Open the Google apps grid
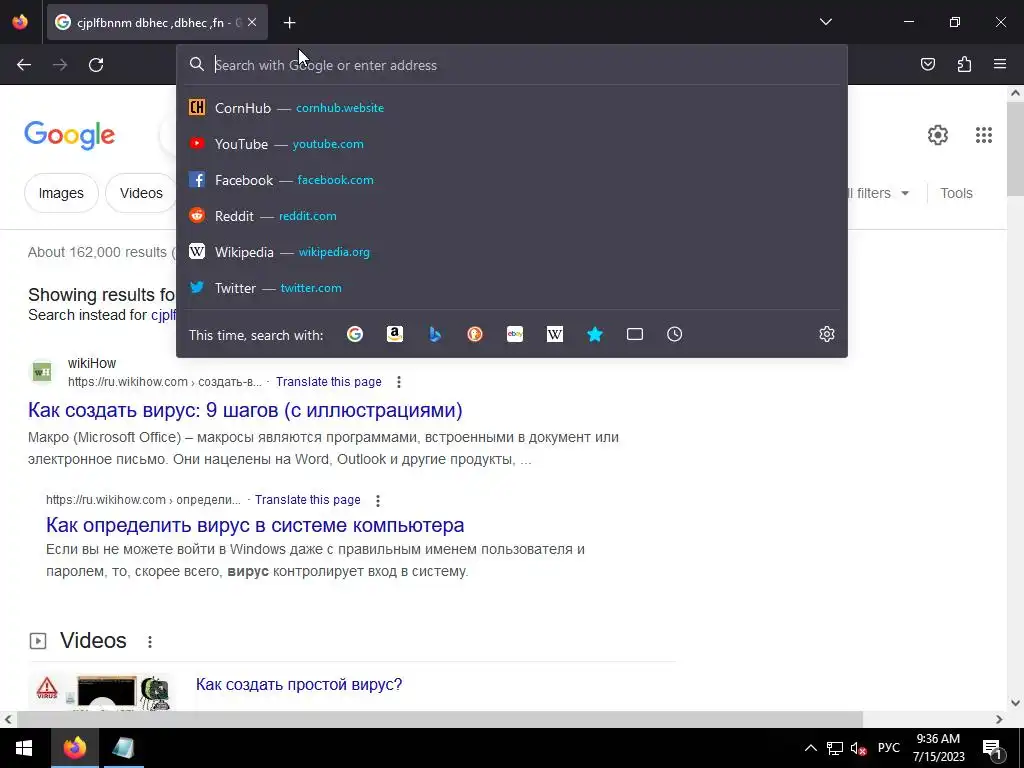This screenshot has height=768, width=1024. point(984,135)
